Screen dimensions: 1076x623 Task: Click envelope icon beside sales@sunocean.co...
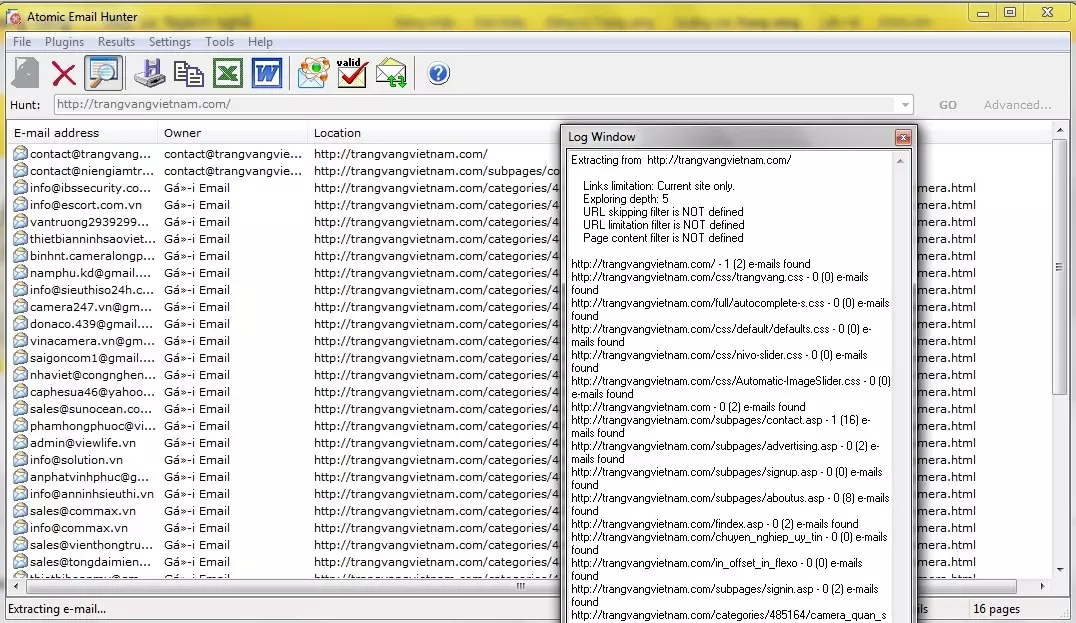[x=20, y=408]
